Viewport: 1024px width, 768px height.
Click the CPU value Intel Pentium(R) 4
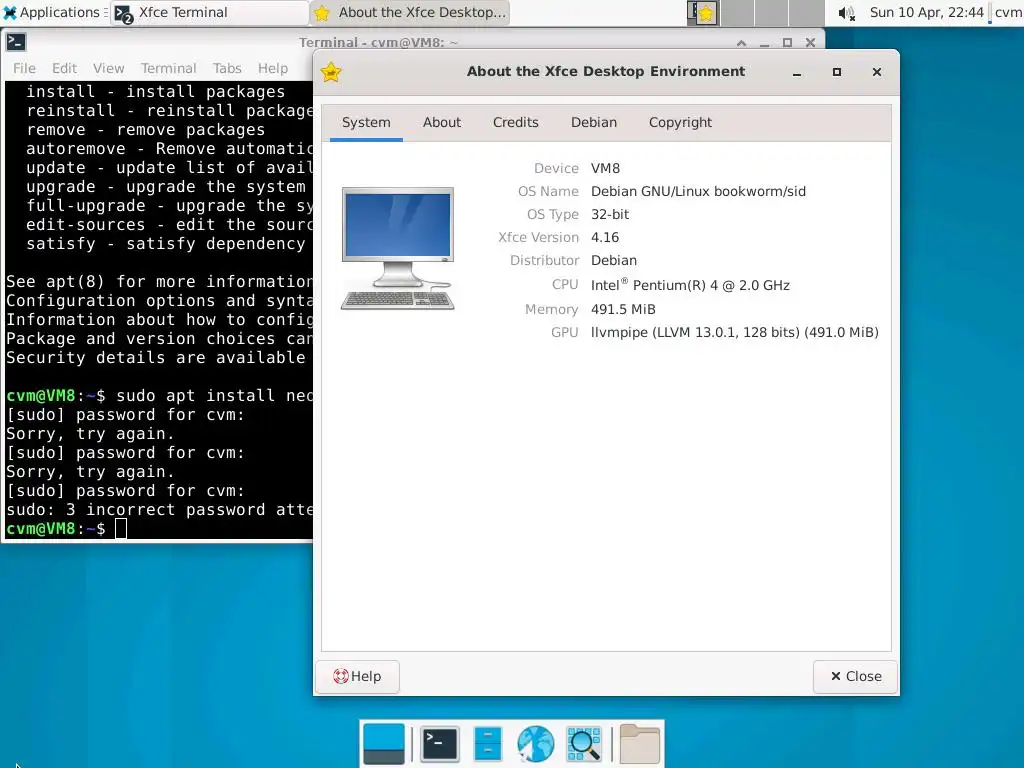[x=690, y=285]
